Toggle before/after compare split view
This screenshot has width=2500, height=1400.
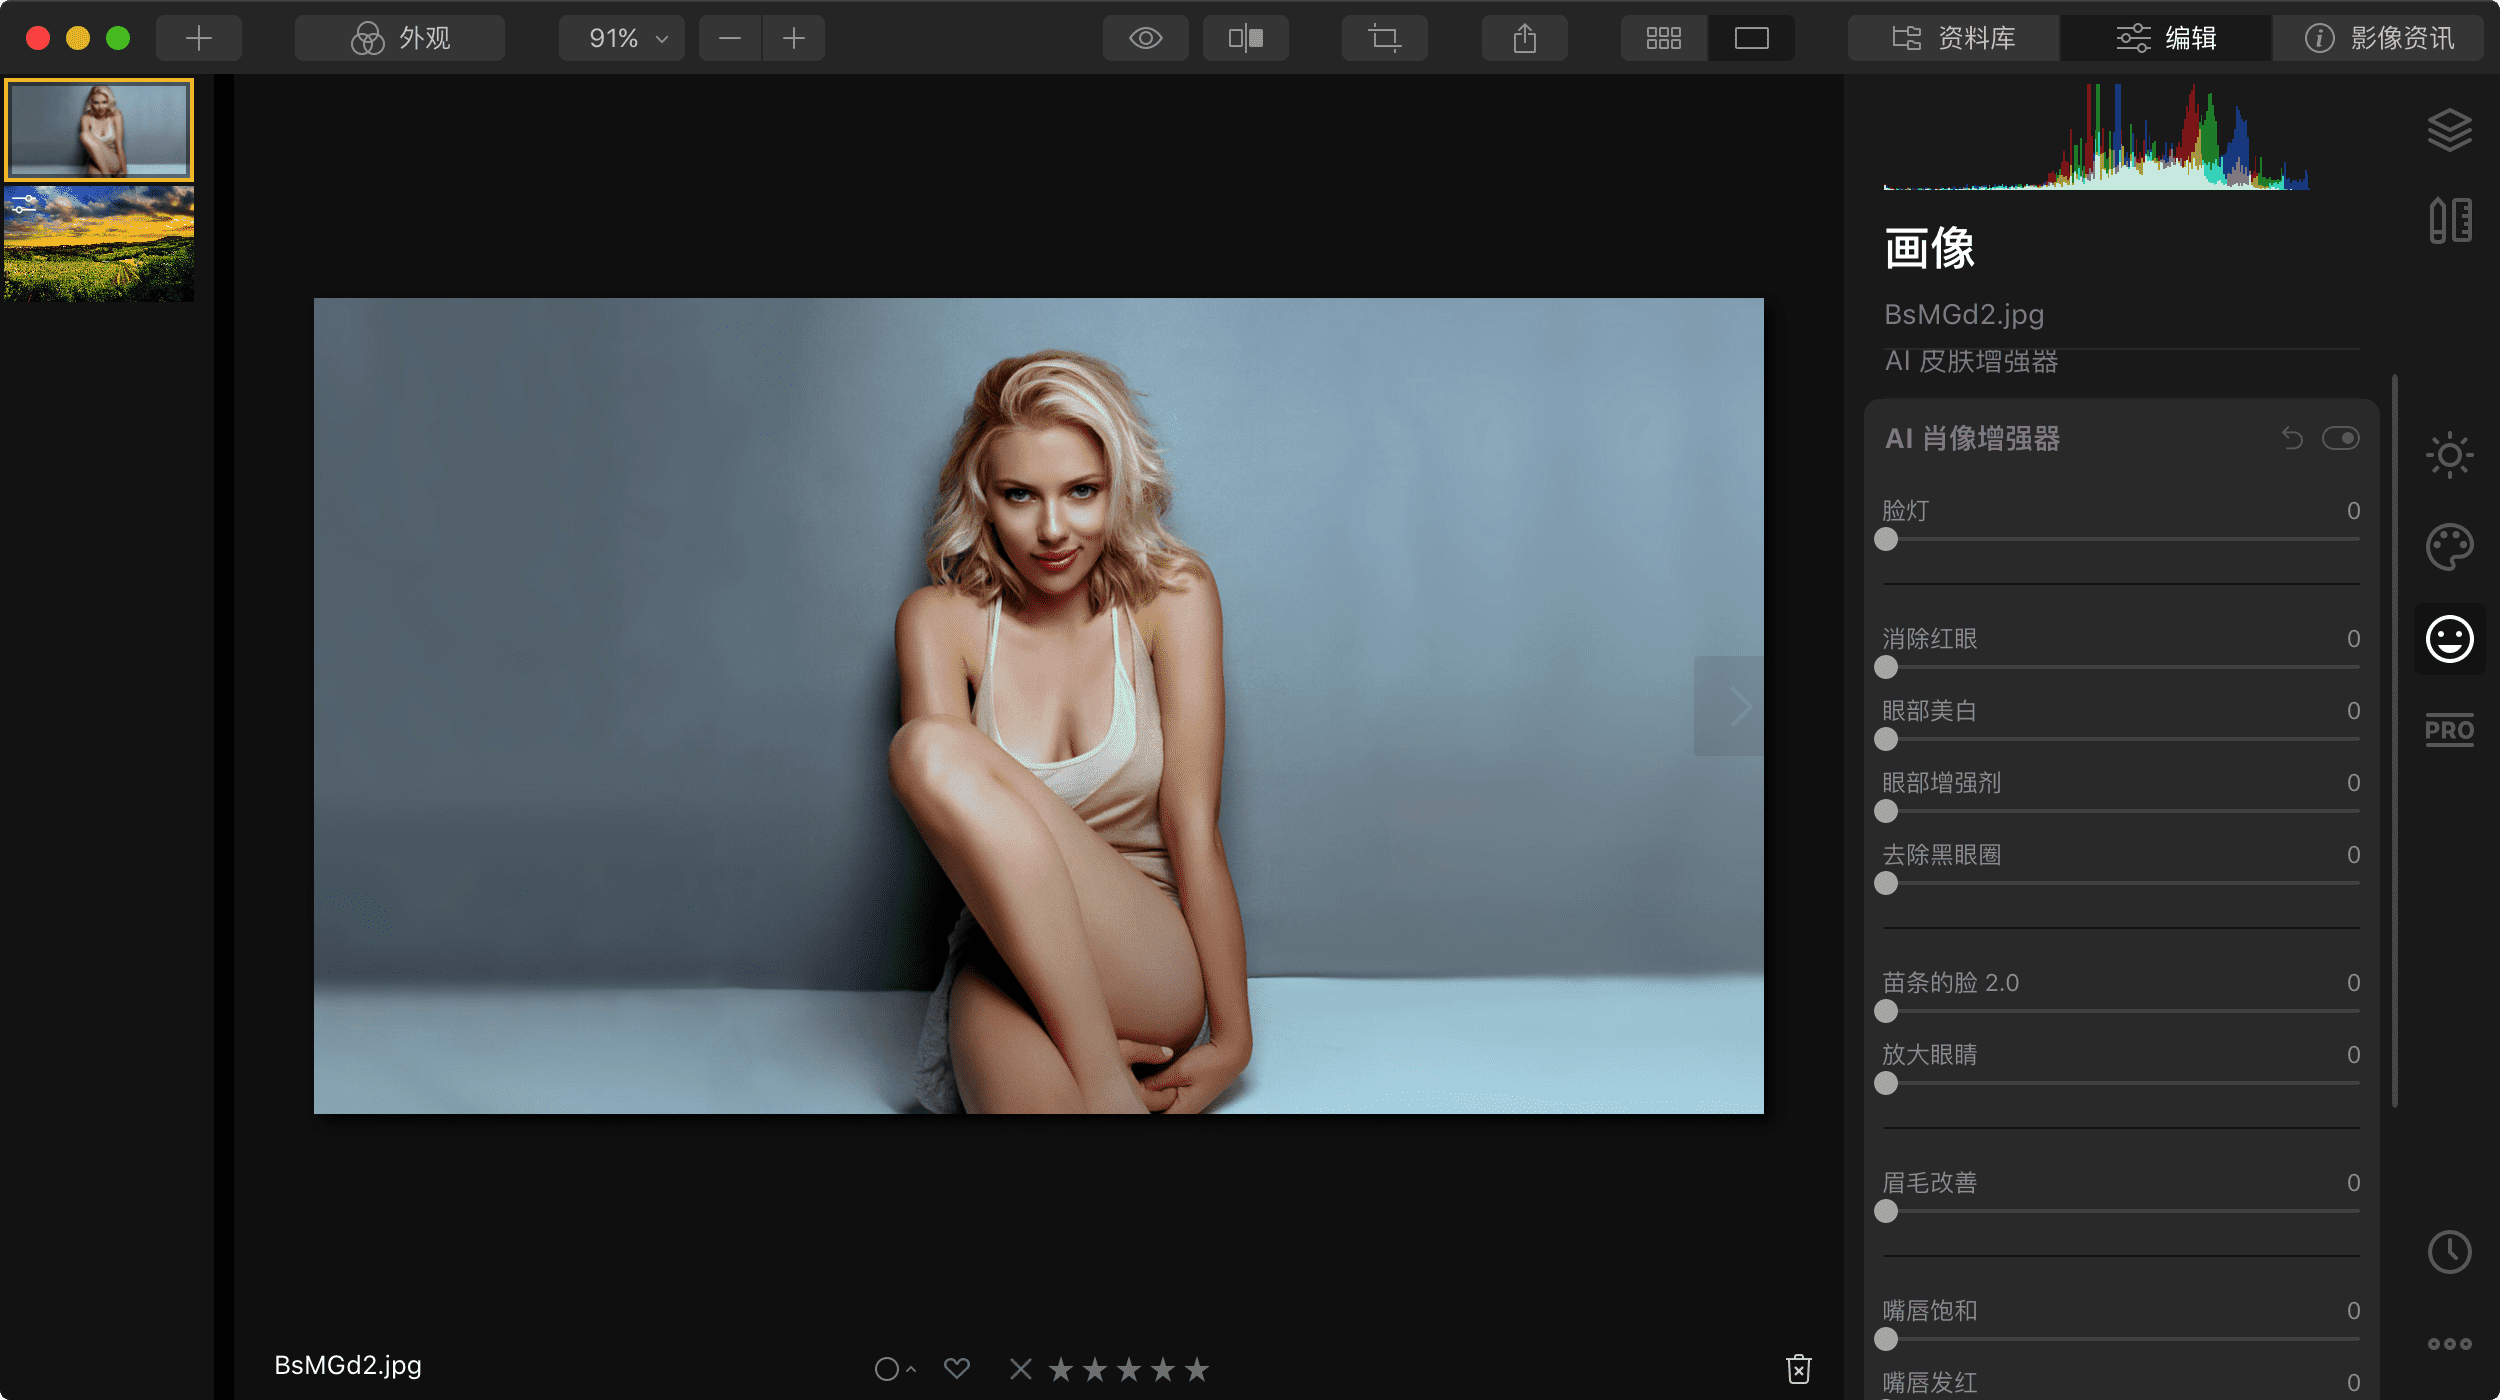(1245, 38)
